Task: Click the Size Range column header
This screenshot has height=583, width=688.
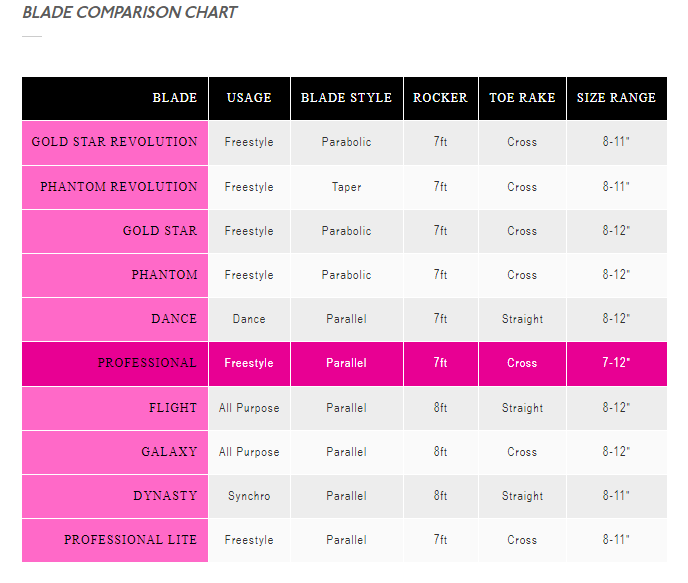Action: point(616,98)
